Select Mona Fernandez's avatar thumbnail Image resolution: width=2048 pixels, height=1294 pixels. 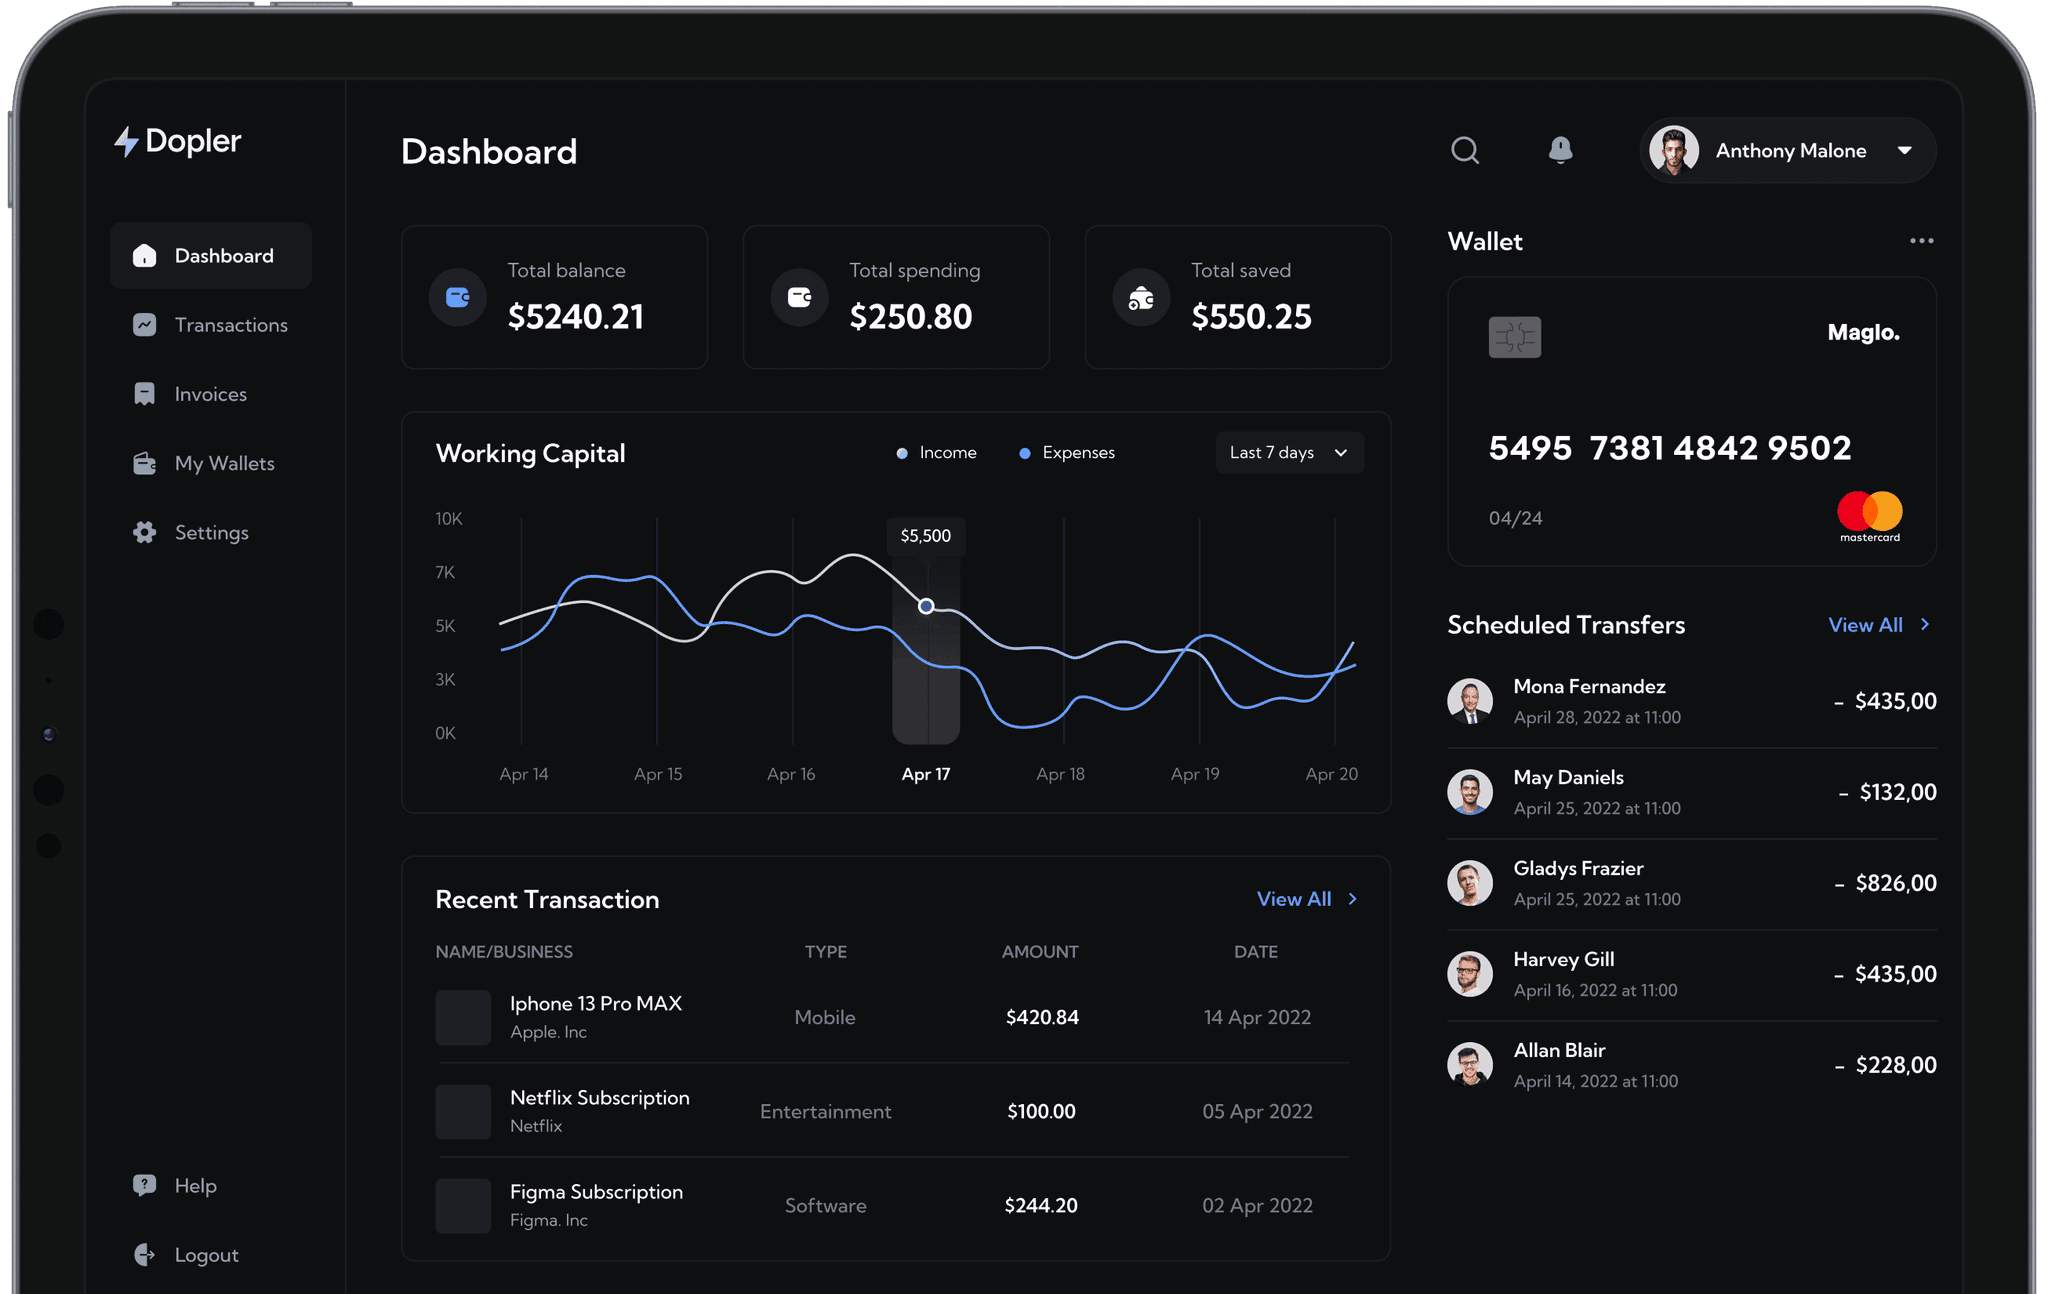click(x=1470, y=701)
